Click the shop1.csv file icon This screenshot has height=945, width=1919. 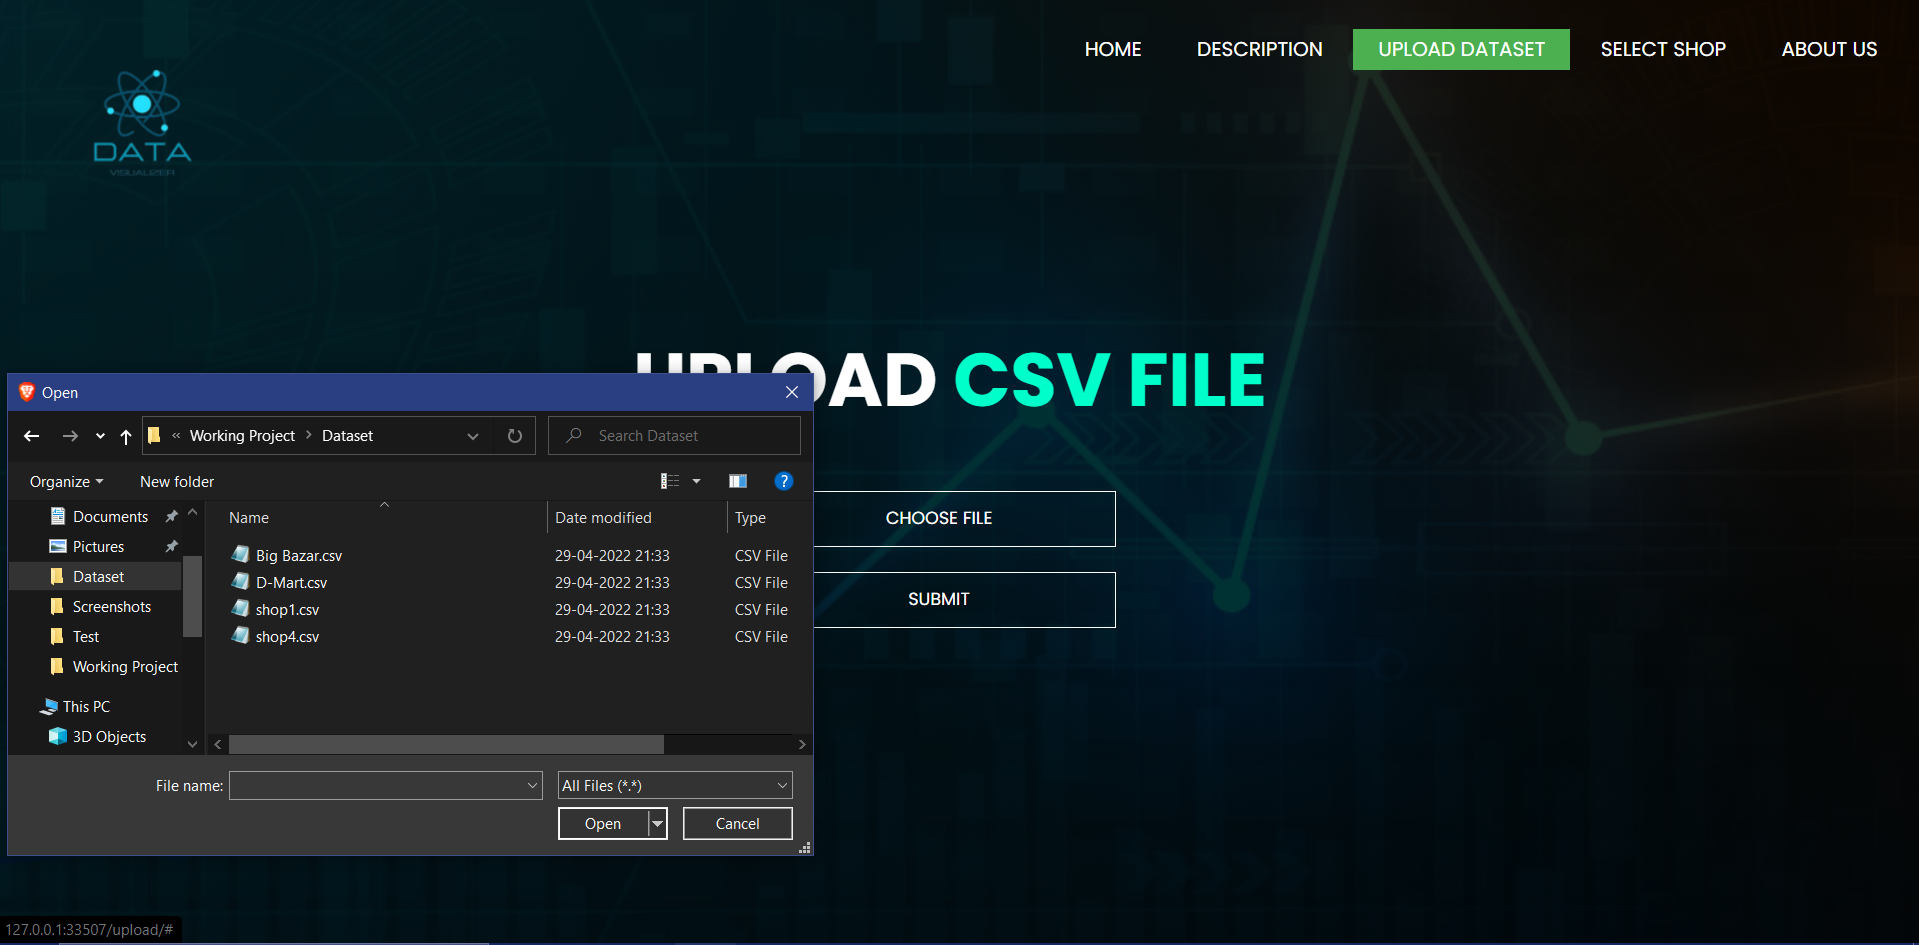[x=240, y=608]
